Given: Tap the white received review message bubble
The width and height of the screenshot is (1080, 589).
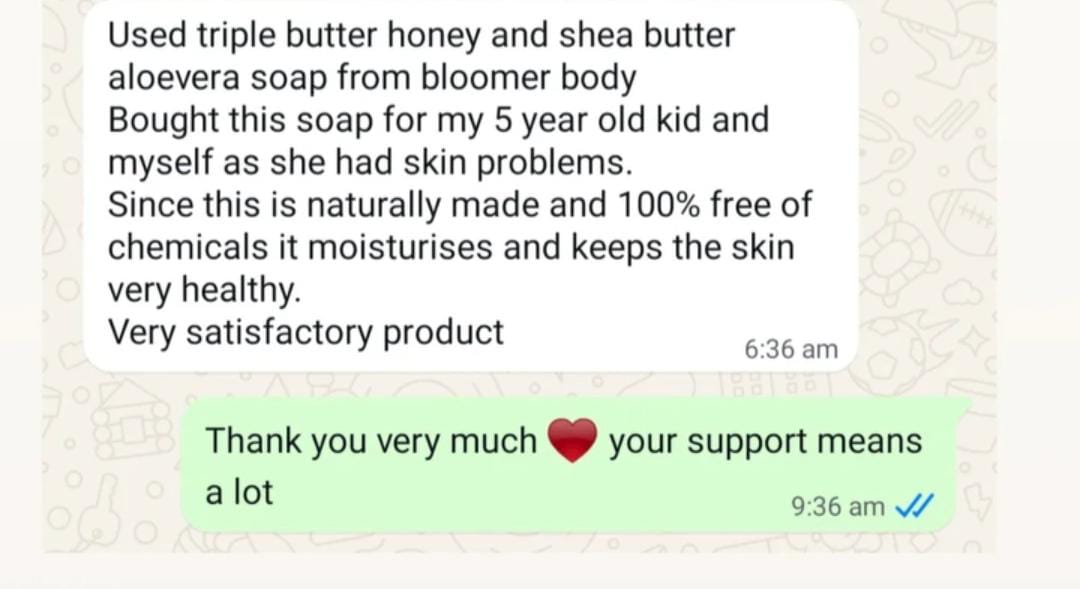Looking at the screenshot, I should 471,187.
